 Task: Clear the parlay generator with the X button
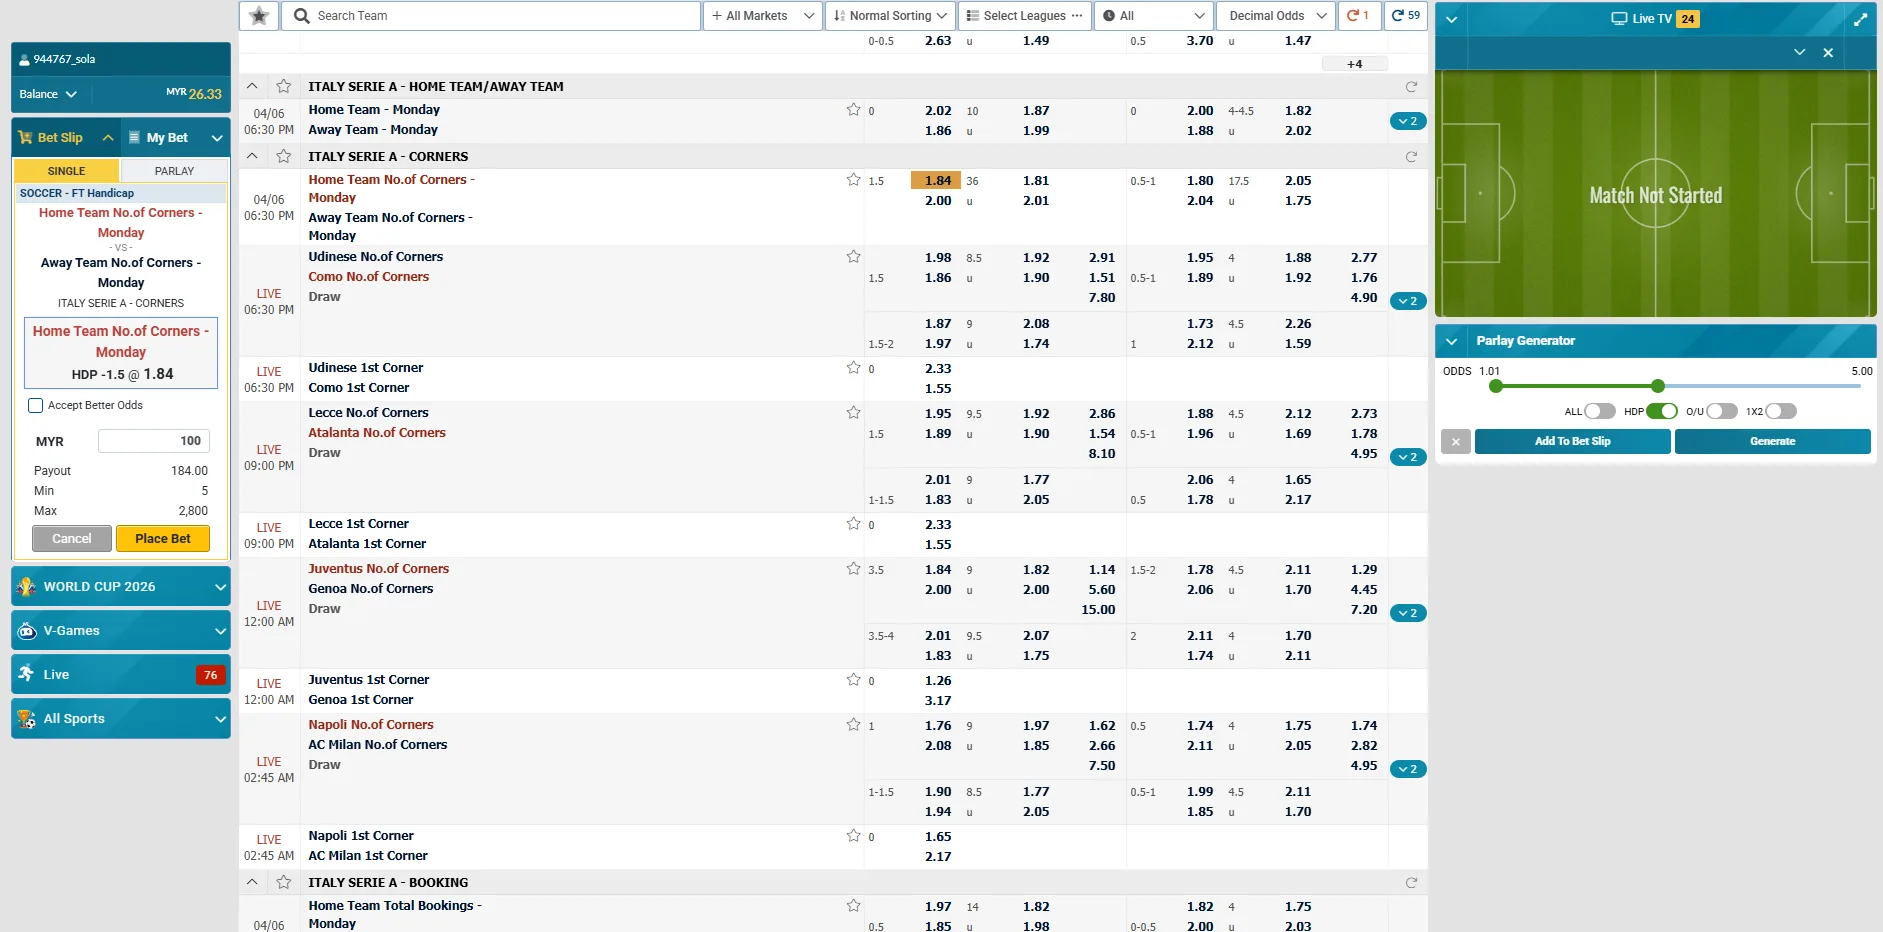pyautogui.click(x=1455, y=442)
